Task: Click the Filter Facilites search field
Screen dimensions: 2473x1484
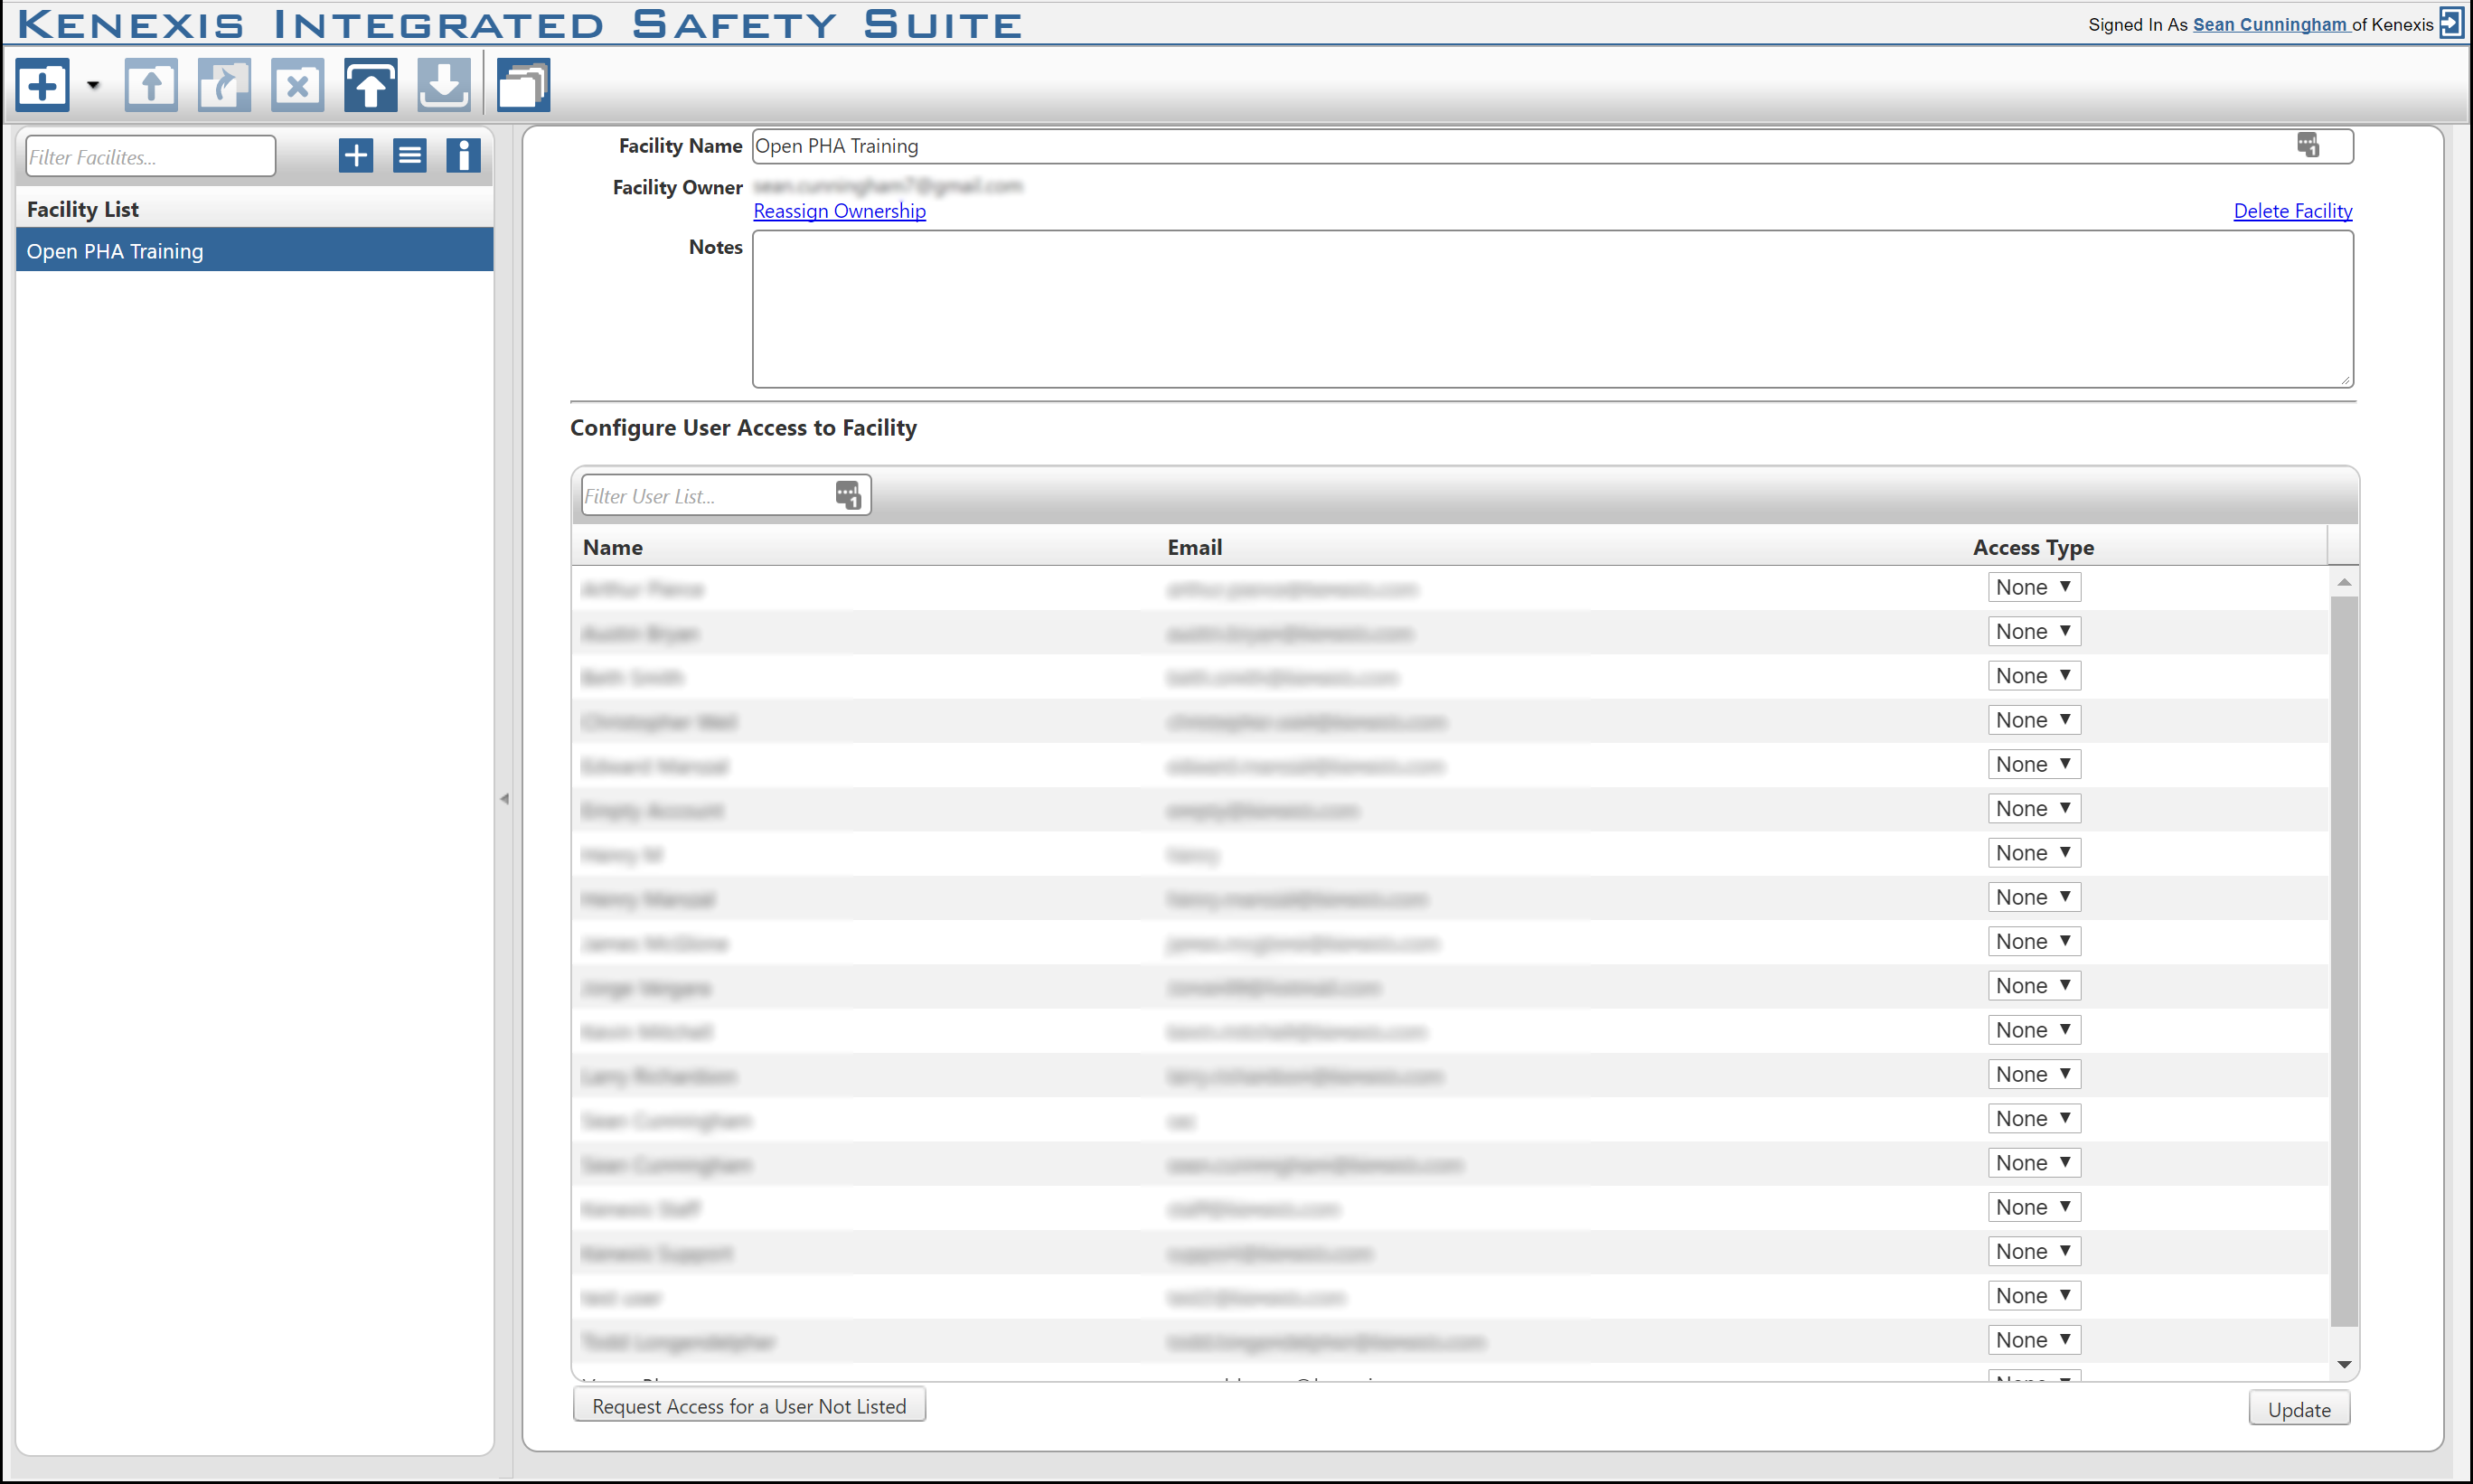Action: click(150, 157)
